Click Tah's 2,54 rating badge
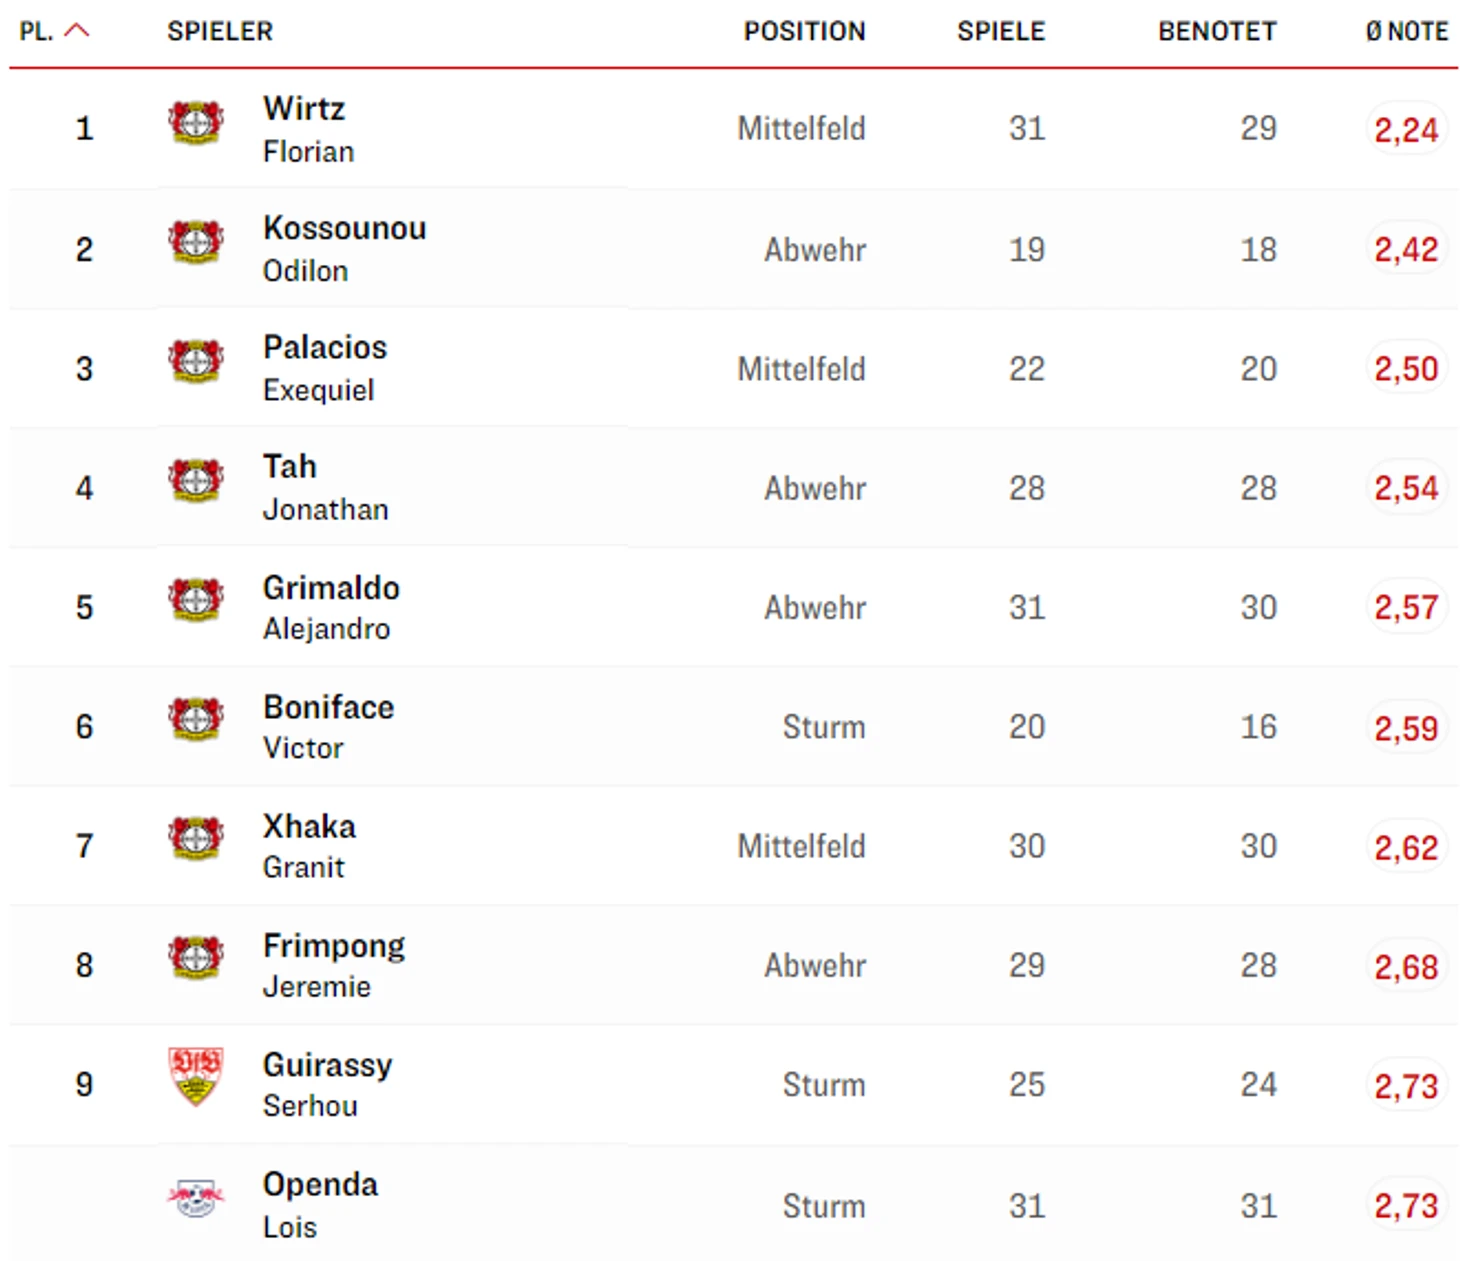 (1405, 488)
